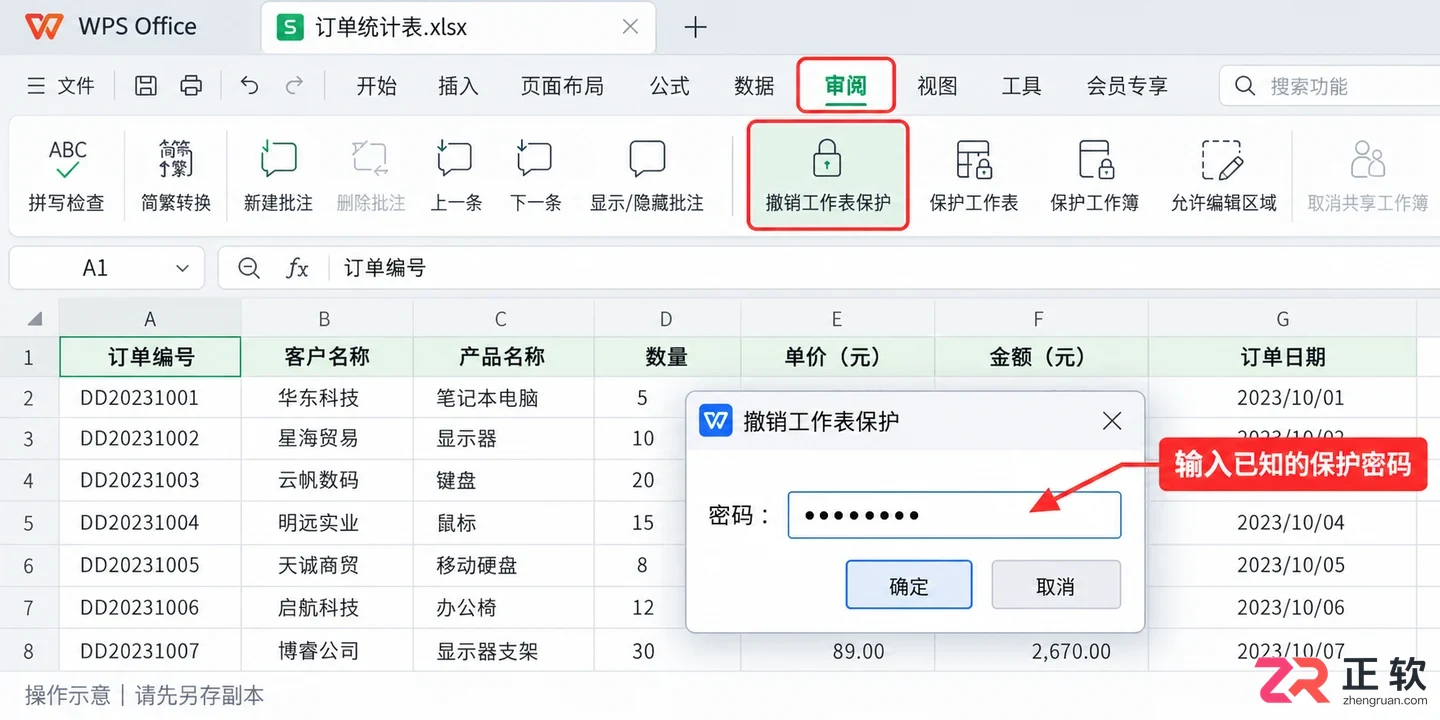Switch to the 公式 ribbon tab

coord(670,86)
